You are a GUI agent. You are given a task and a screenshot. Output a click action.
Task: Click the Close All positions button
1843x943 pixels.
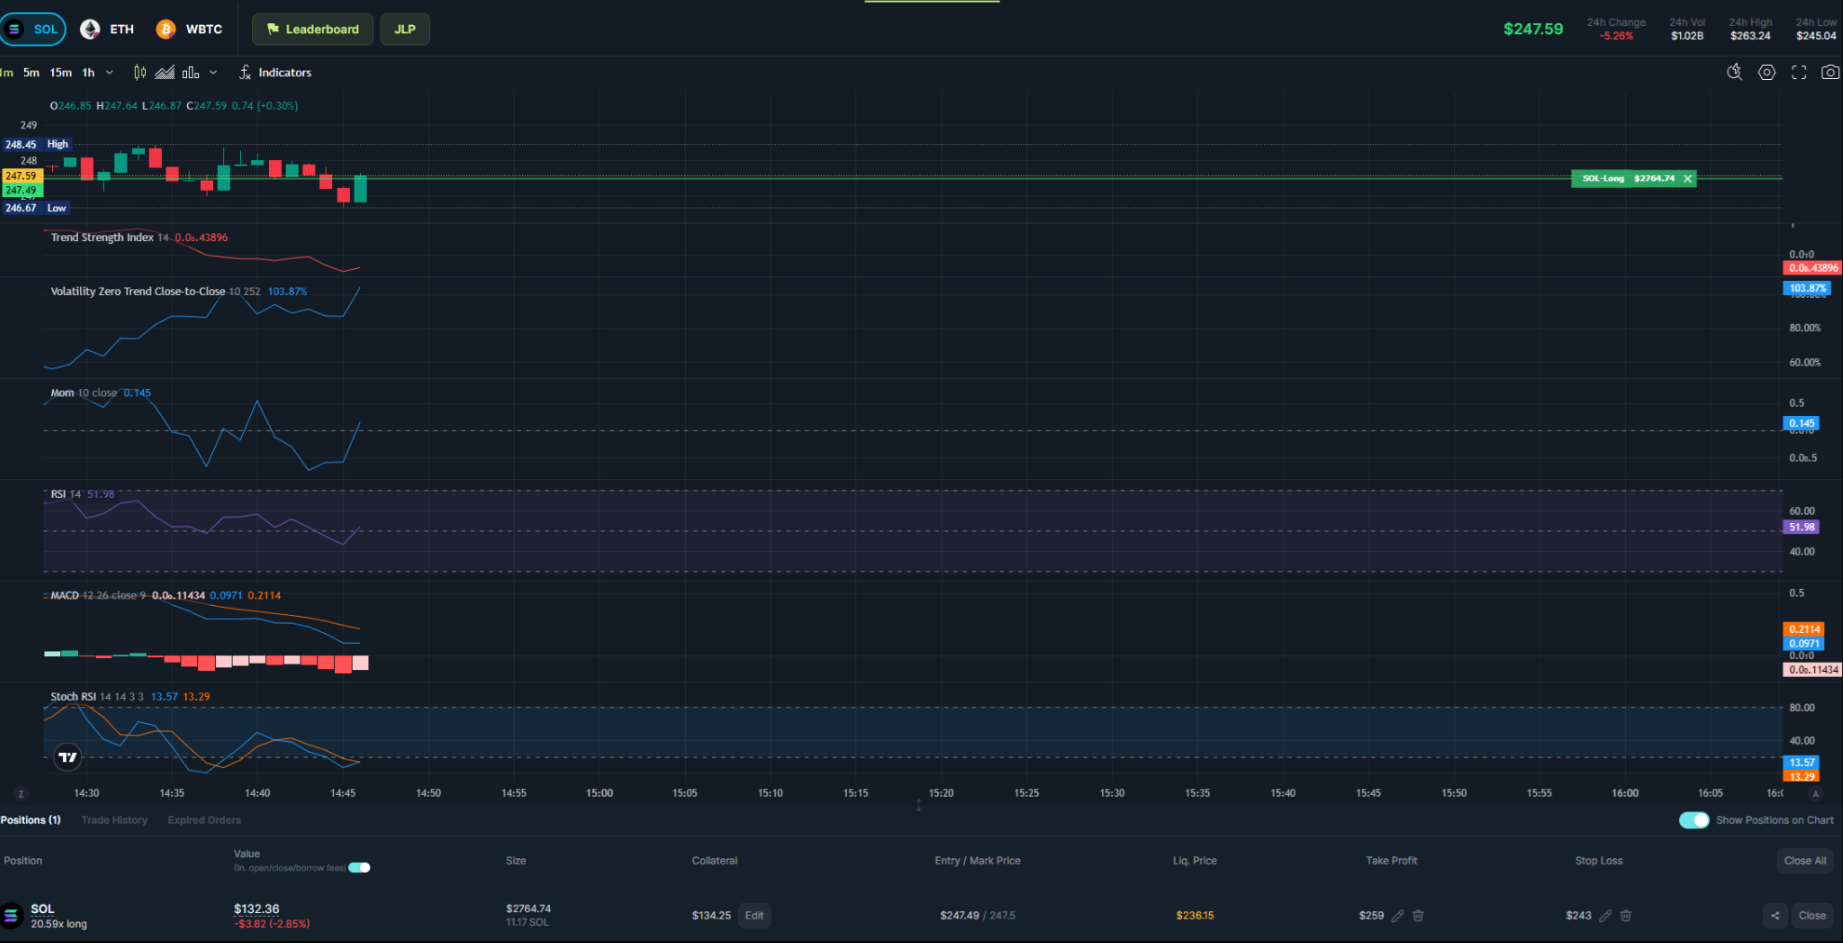point(1804,860)
